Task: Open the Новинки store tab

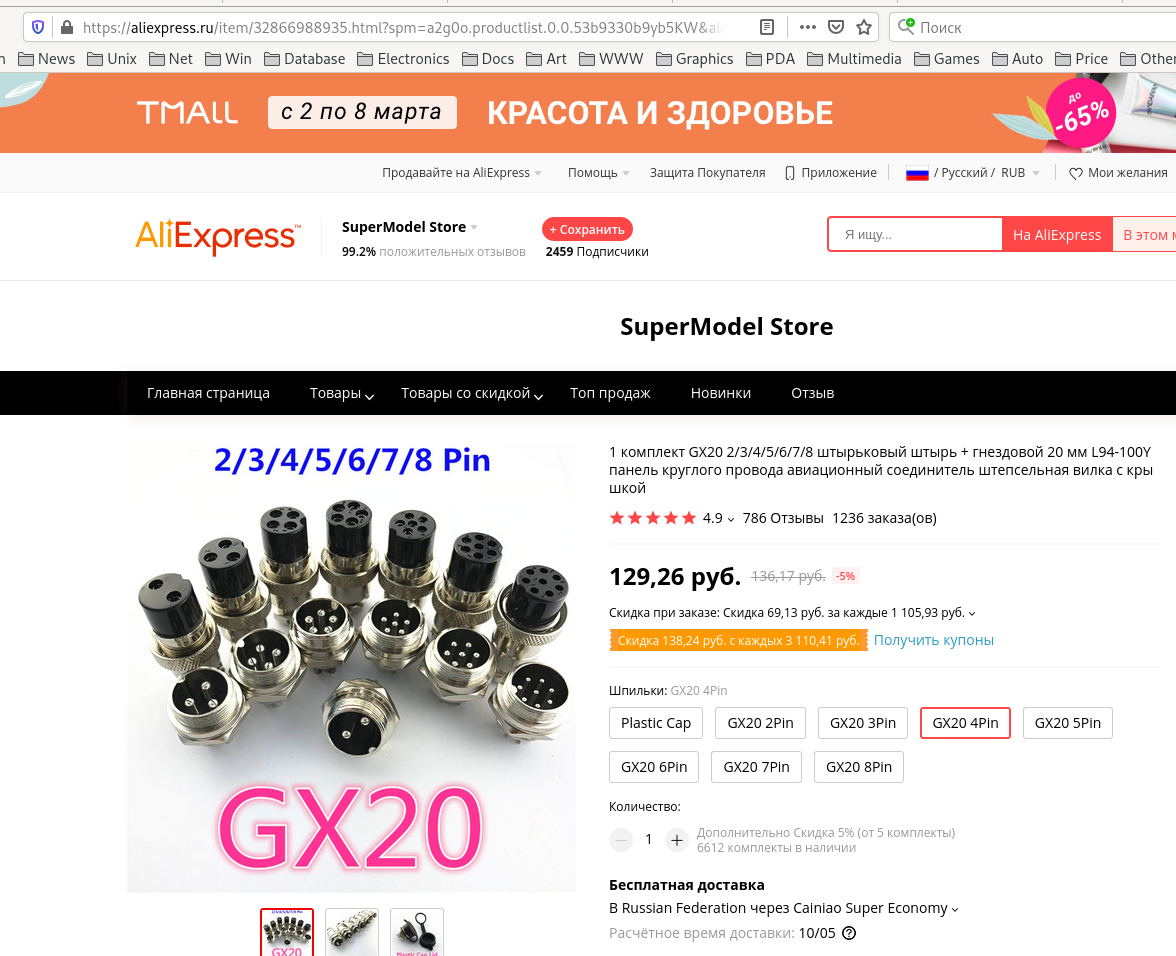Action: coord(720,394)
